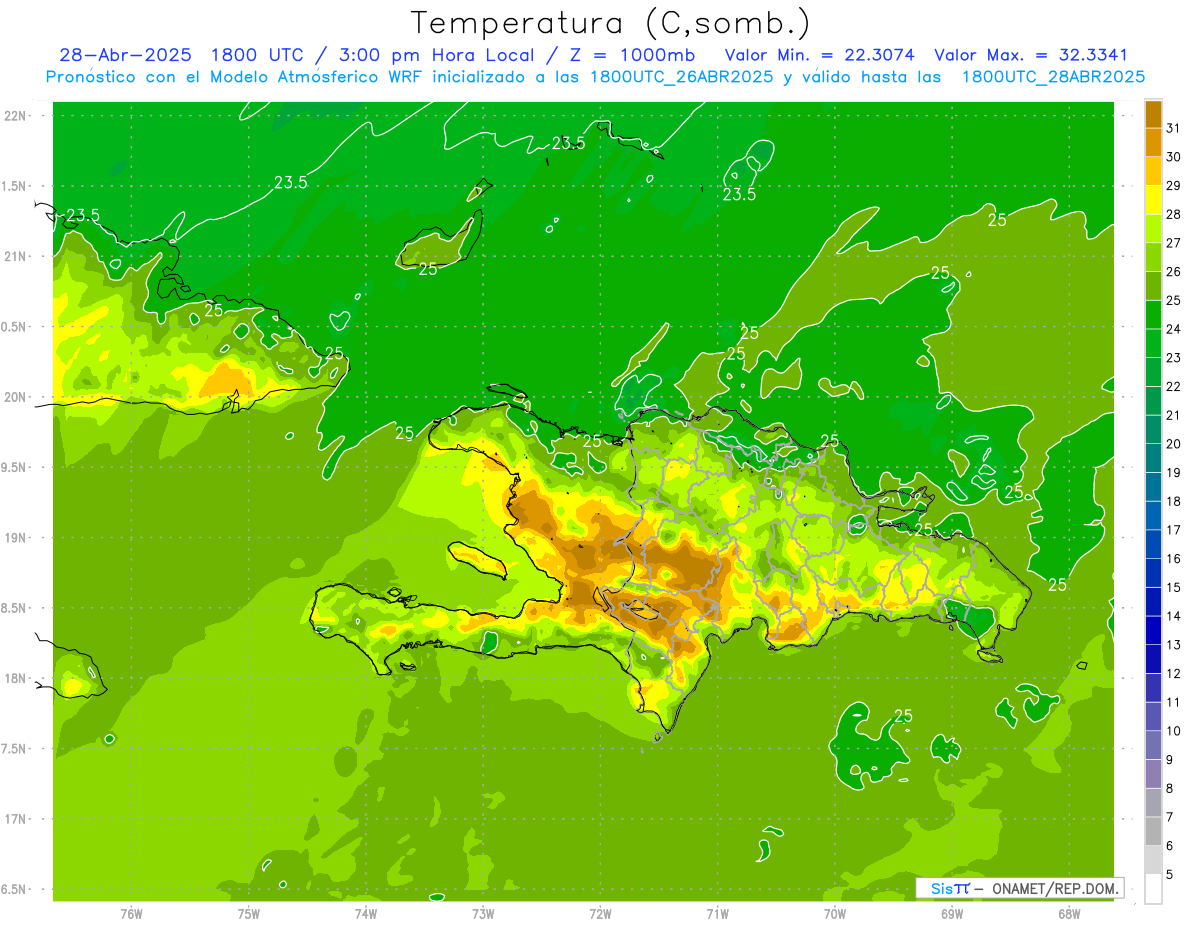
Task: Click the '19N' latitude axis label
Action: pos(16,537)
